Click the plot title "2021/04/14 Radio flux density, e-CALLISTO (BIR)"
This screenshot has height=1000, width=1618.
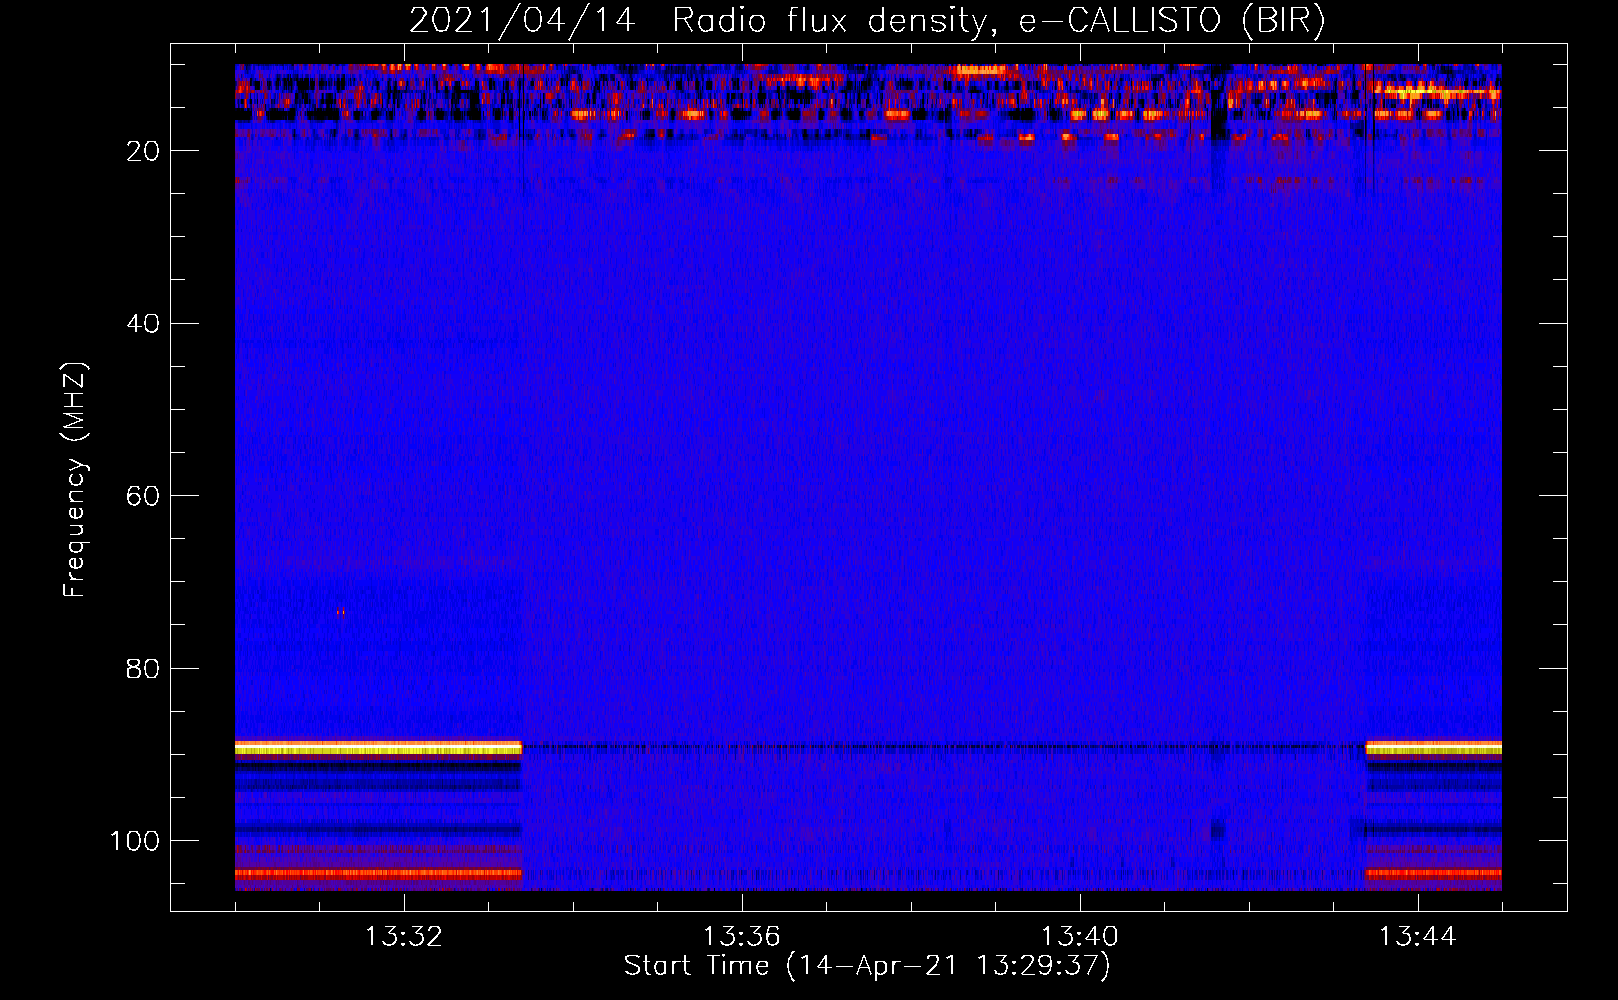coord(867,21)
